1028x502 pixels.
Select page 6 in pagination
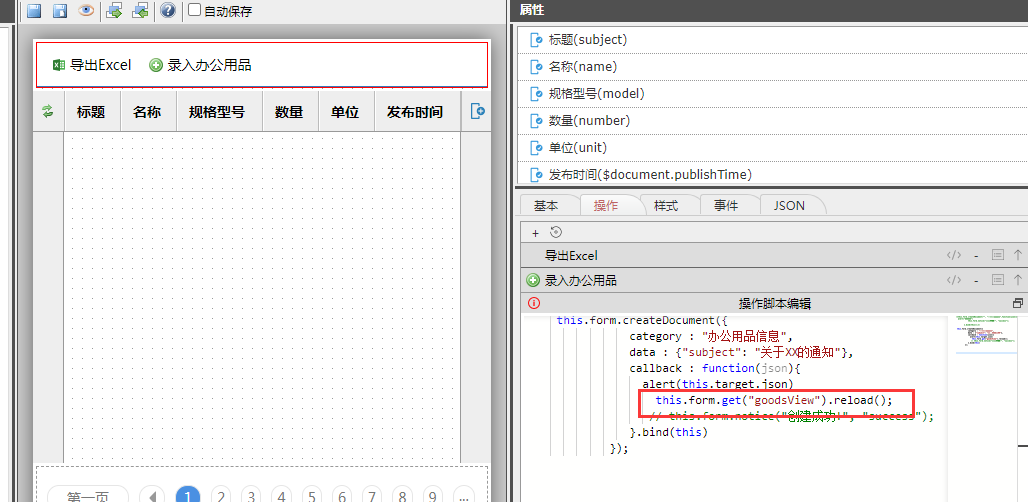(342, 497)
